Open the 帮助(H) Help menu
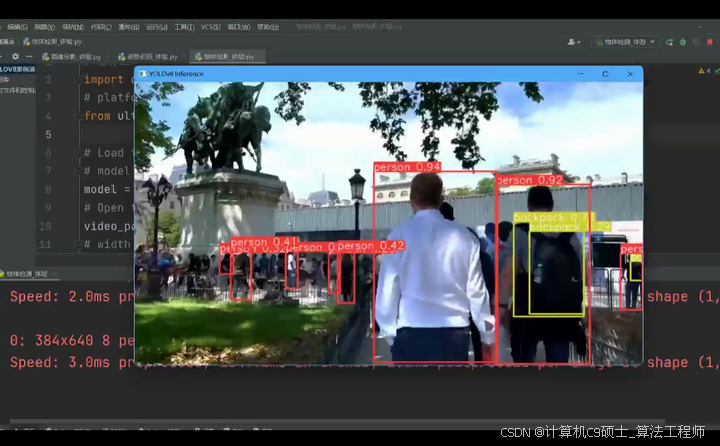This screenshot has width=720, height=446. pos(268,27)
